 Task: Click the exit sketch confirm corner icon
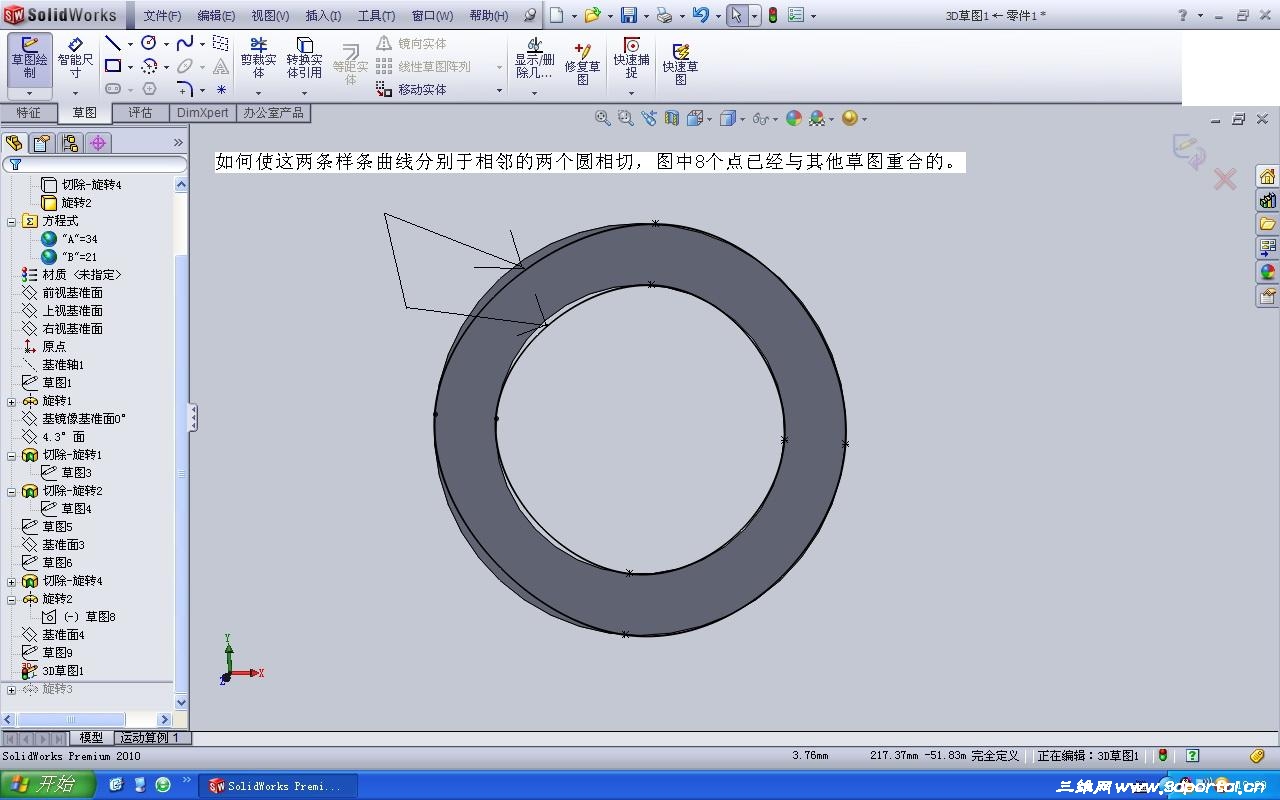click(1189, 150)
